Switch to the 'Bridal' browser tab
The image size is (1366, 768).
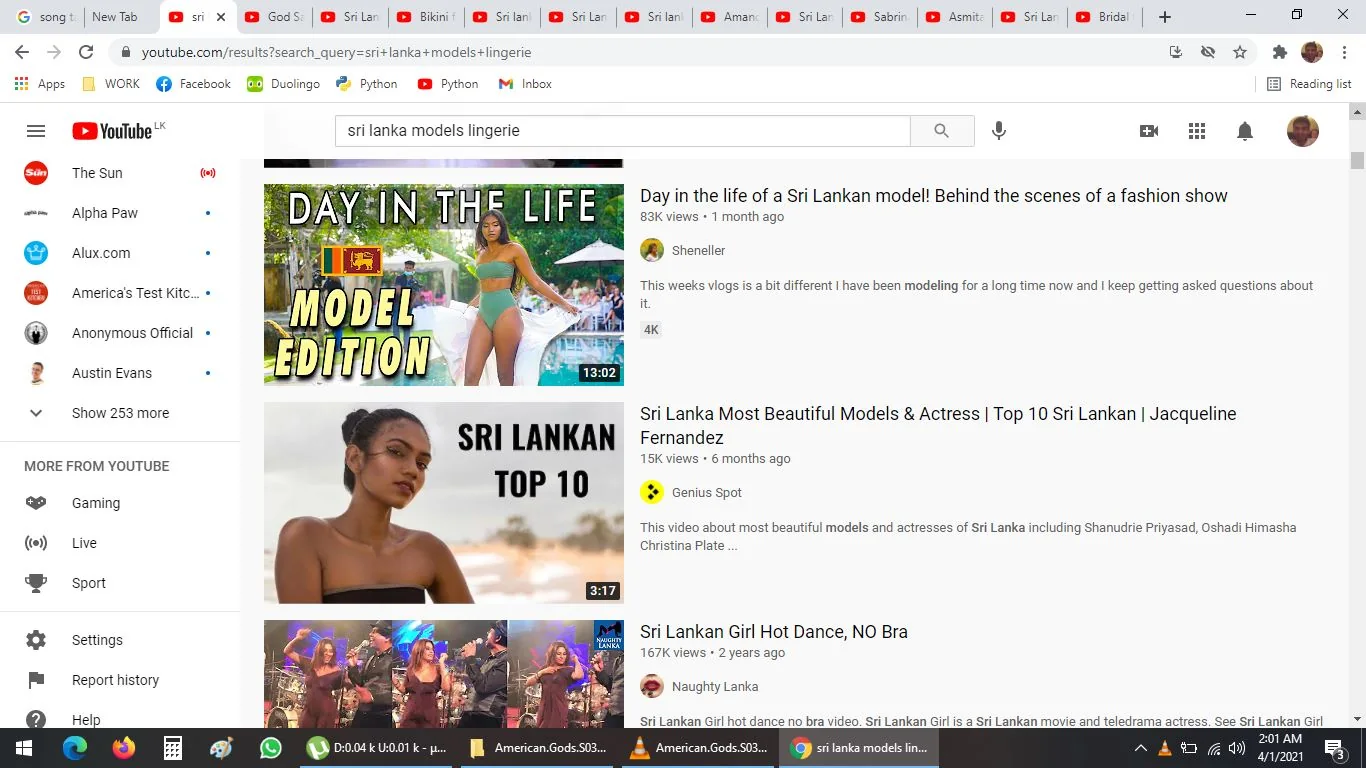pyautogui.click(x=1105, y=17)
